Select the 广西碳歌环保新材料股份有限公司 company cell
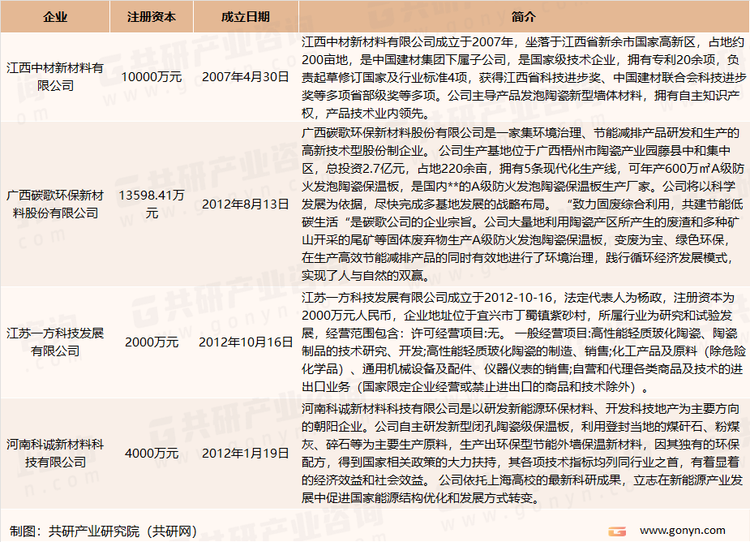 pyautogui.click(x=55, y=204)
